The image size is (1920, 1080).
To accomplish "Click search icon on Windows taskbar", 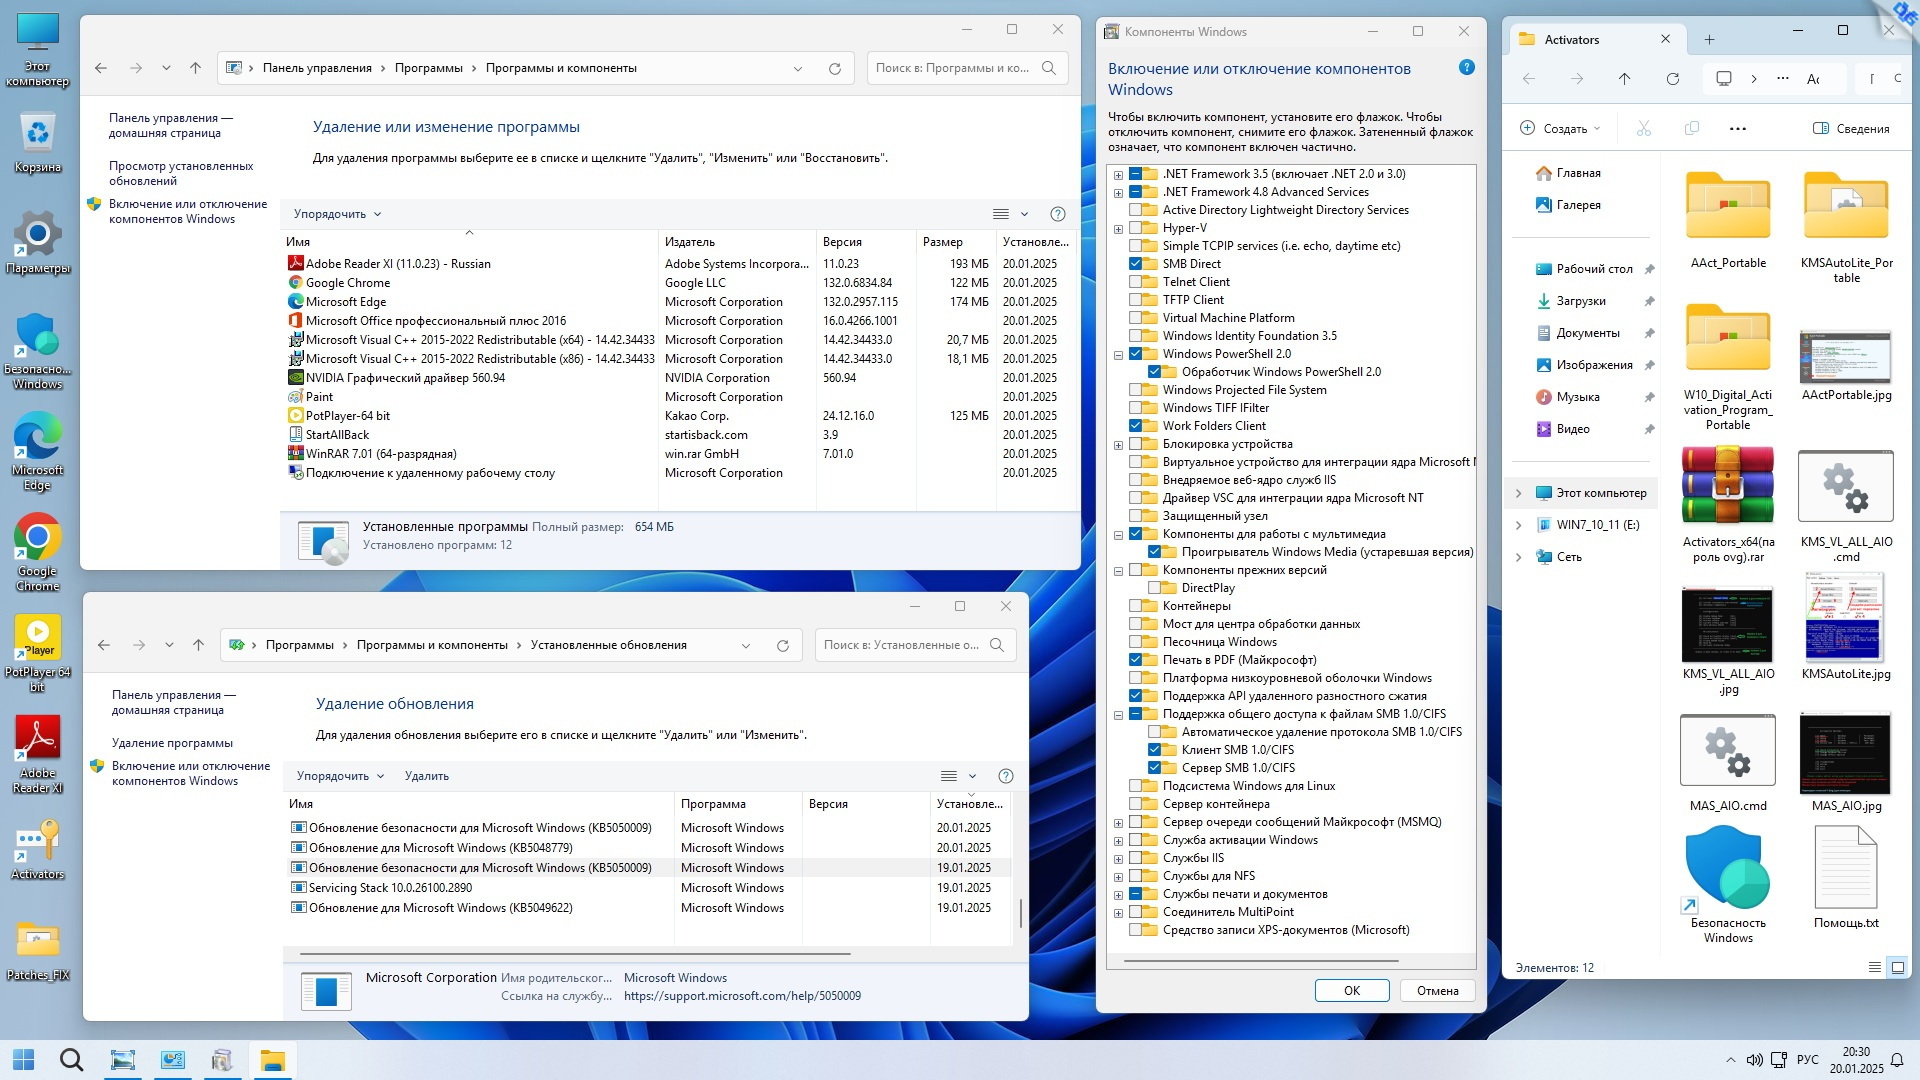I will pyautogui.click(x=71, y=1060).
